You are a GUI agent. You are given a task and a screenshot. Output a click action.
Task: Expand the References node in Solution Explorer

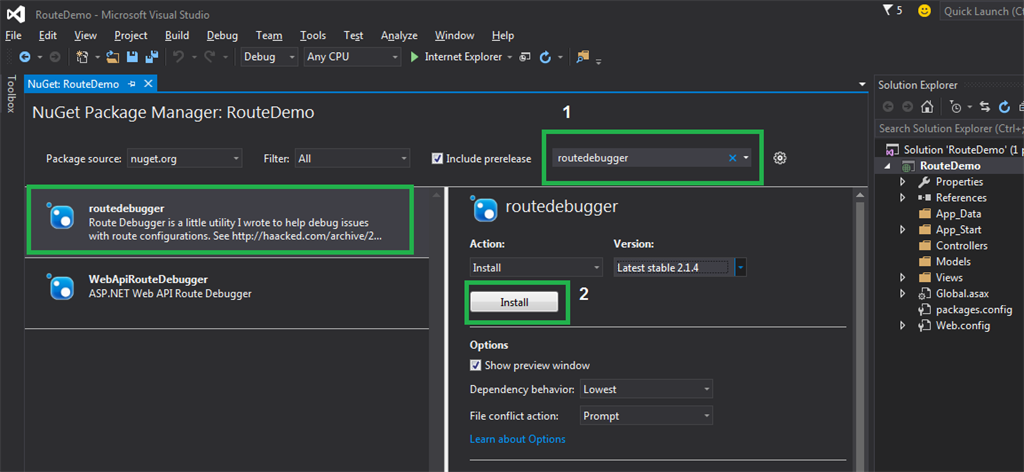click(903, 198)
